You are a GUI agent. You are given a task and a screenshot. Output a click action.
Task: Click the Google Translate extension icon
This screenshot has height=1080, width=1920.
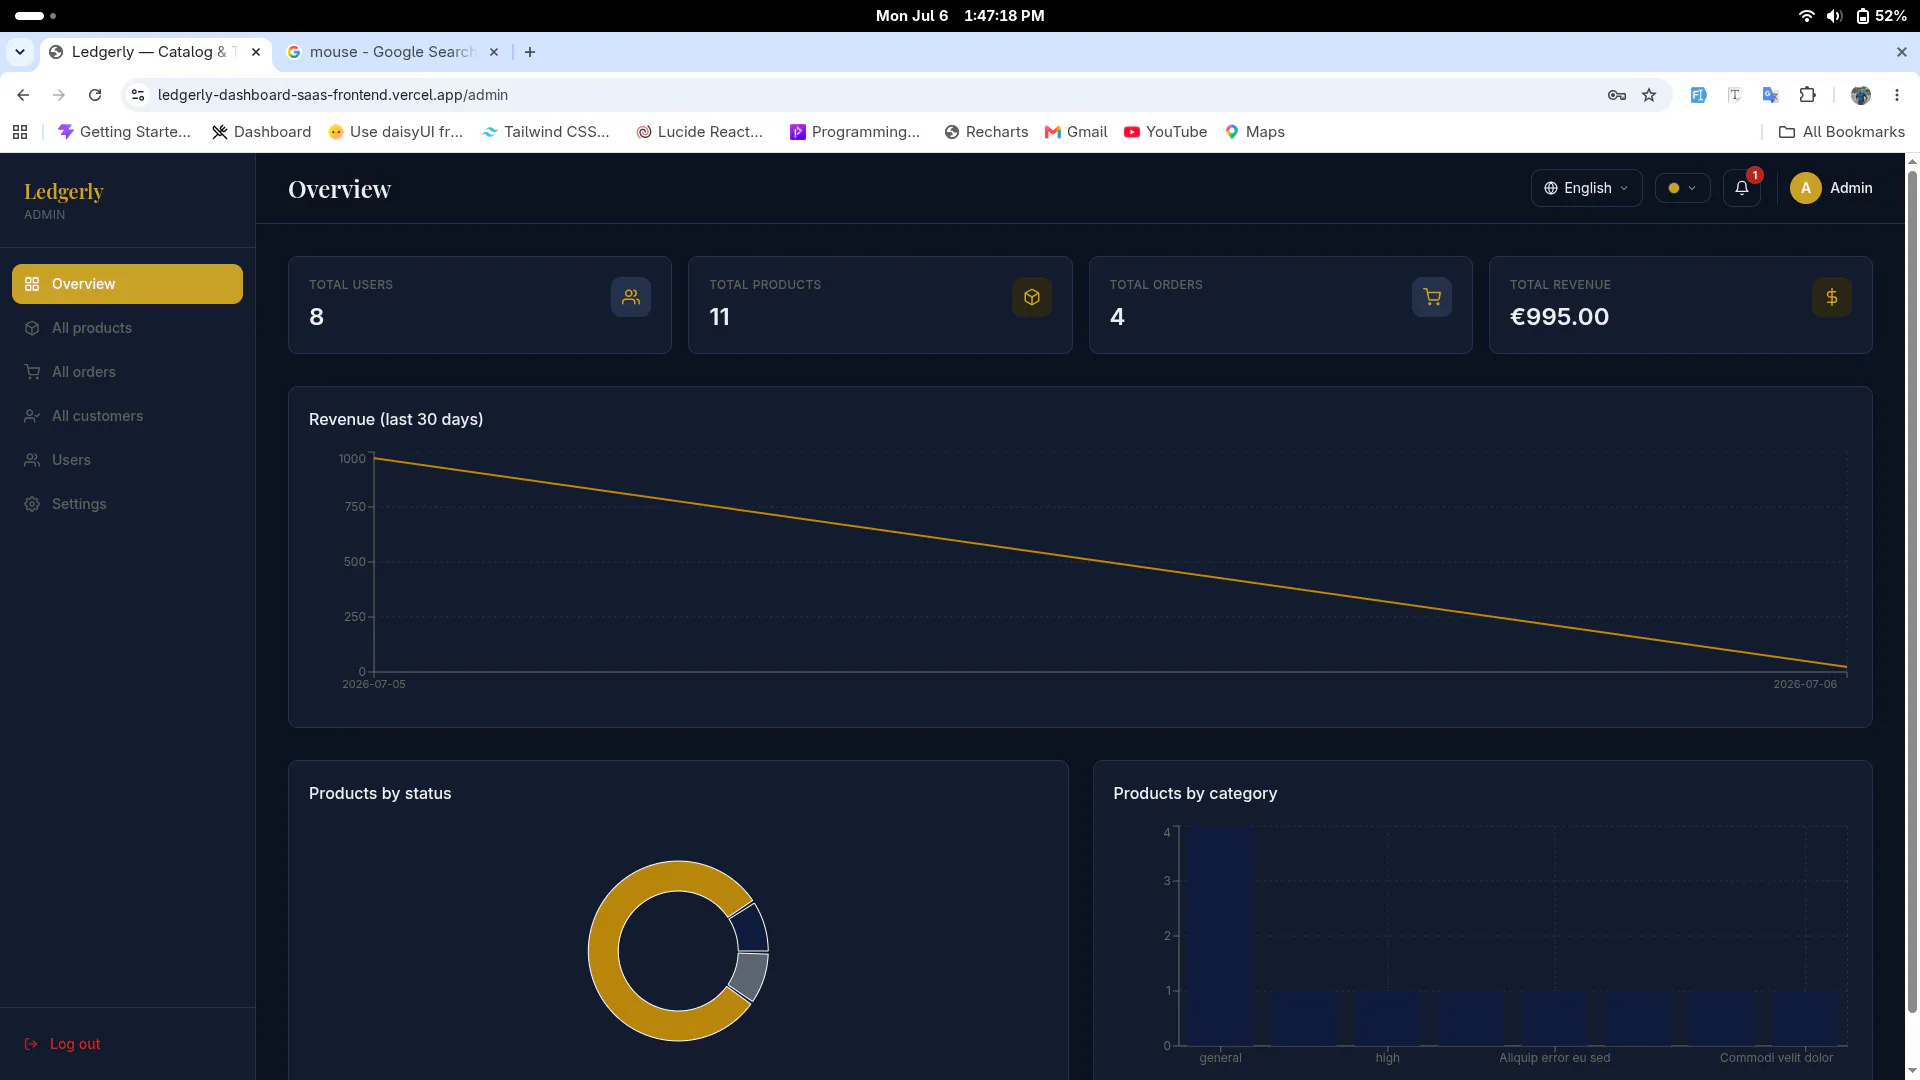1771,95
